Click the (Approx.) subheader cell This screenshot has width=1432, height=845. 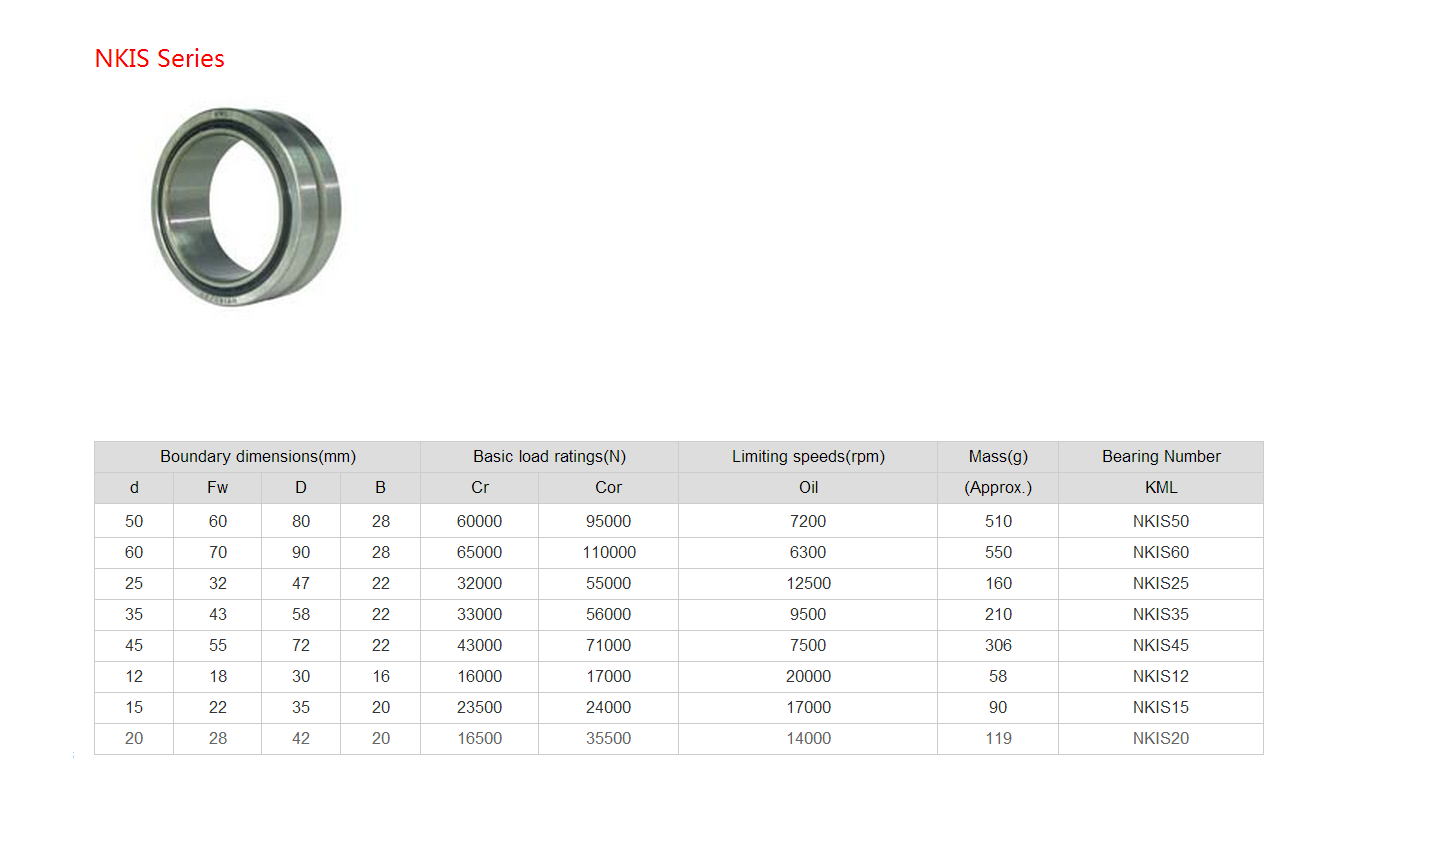pyautogui.click(x=998, y=488)
